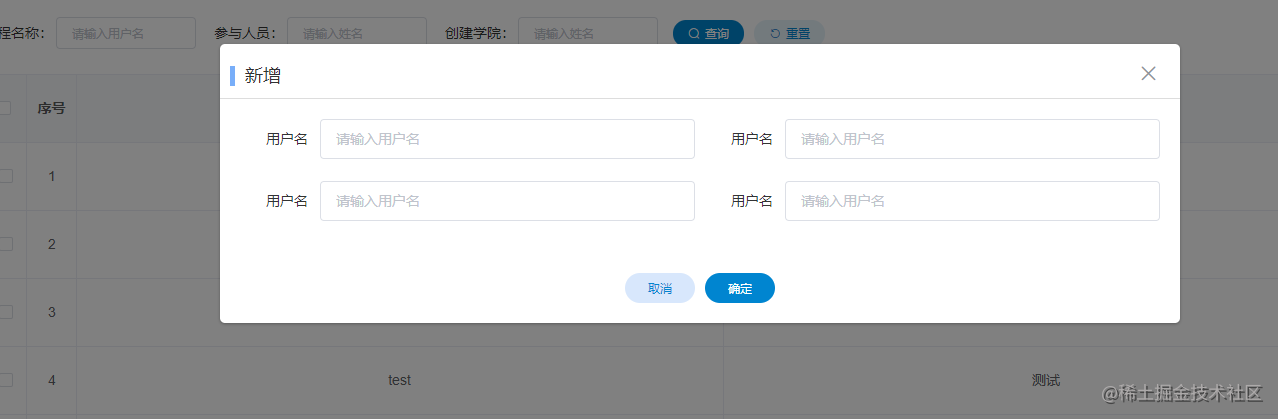Tick the checkbox for row 3
Screen dimensions: 1278x419
5,312
